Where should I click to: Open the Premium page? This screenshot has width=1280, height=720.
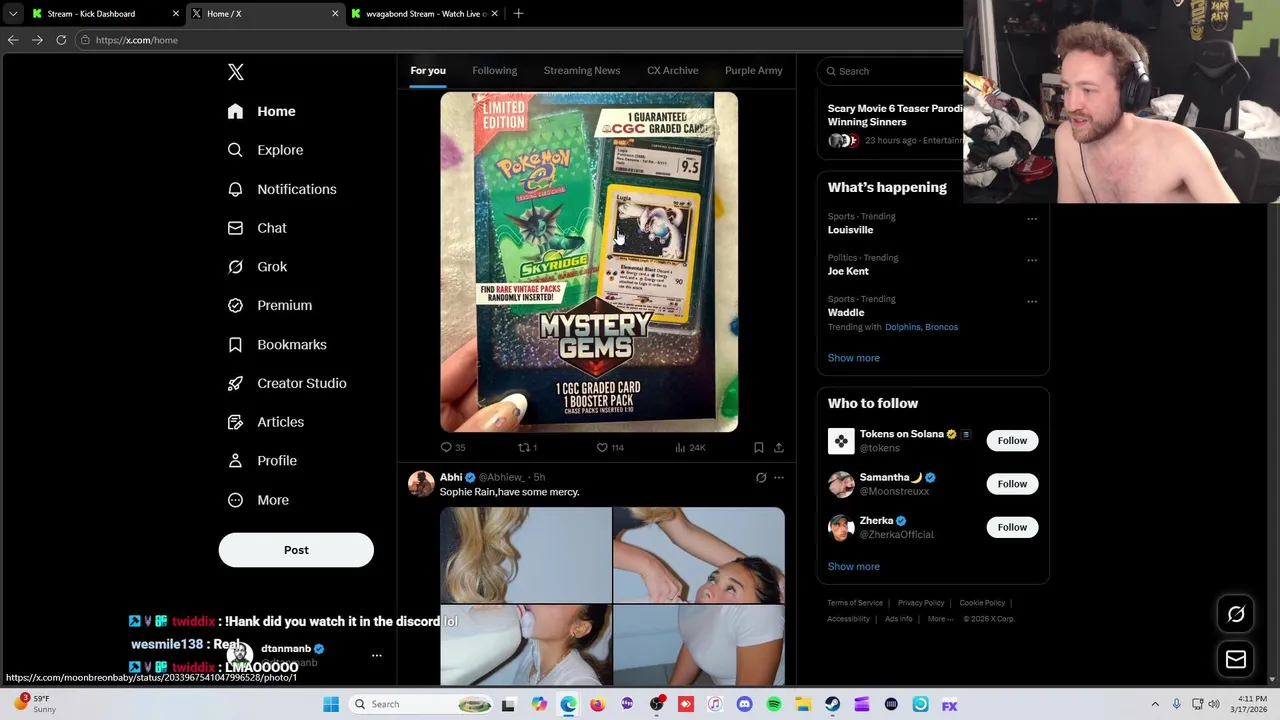click(x=271, y=305)
